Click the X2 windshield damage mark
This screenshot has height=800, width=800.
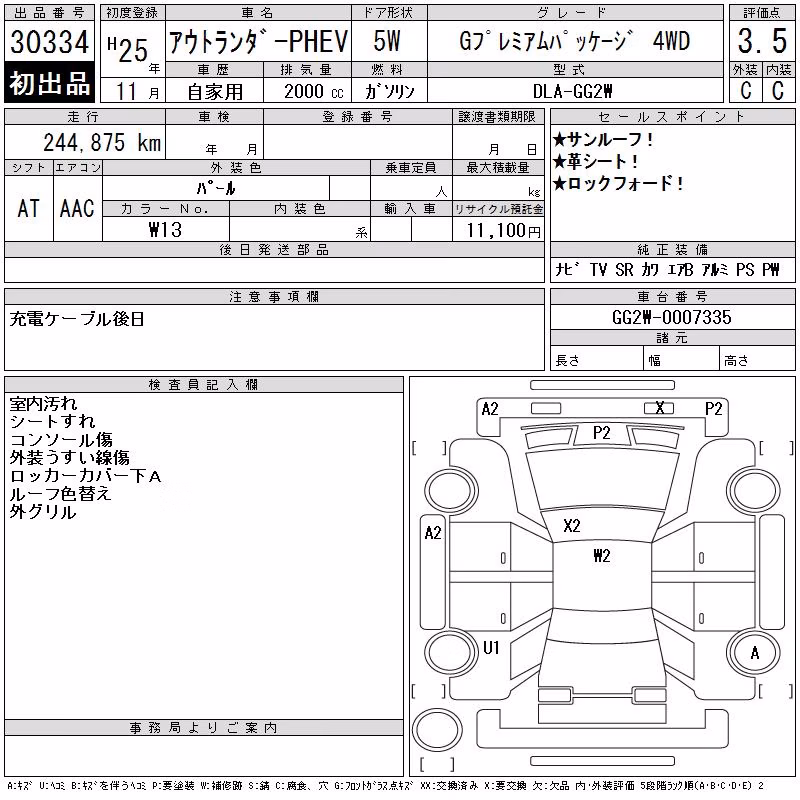point(572,526)
